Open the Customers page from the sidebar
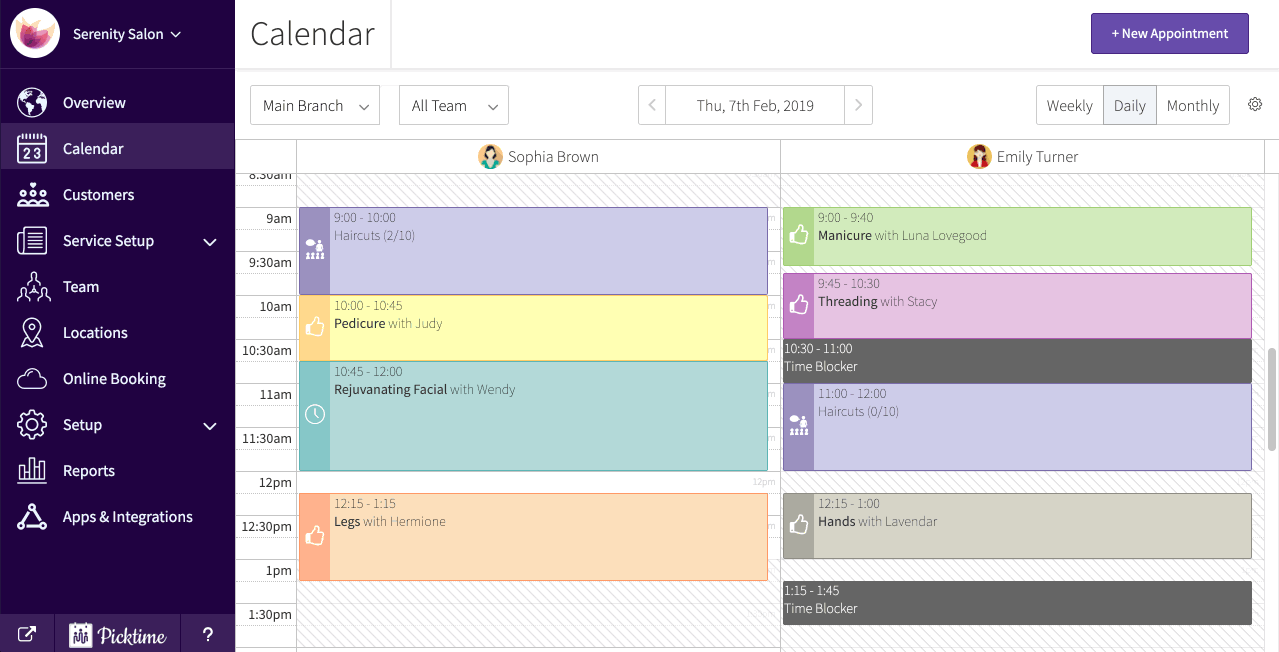1279x652 pixels. click(98, 194)
